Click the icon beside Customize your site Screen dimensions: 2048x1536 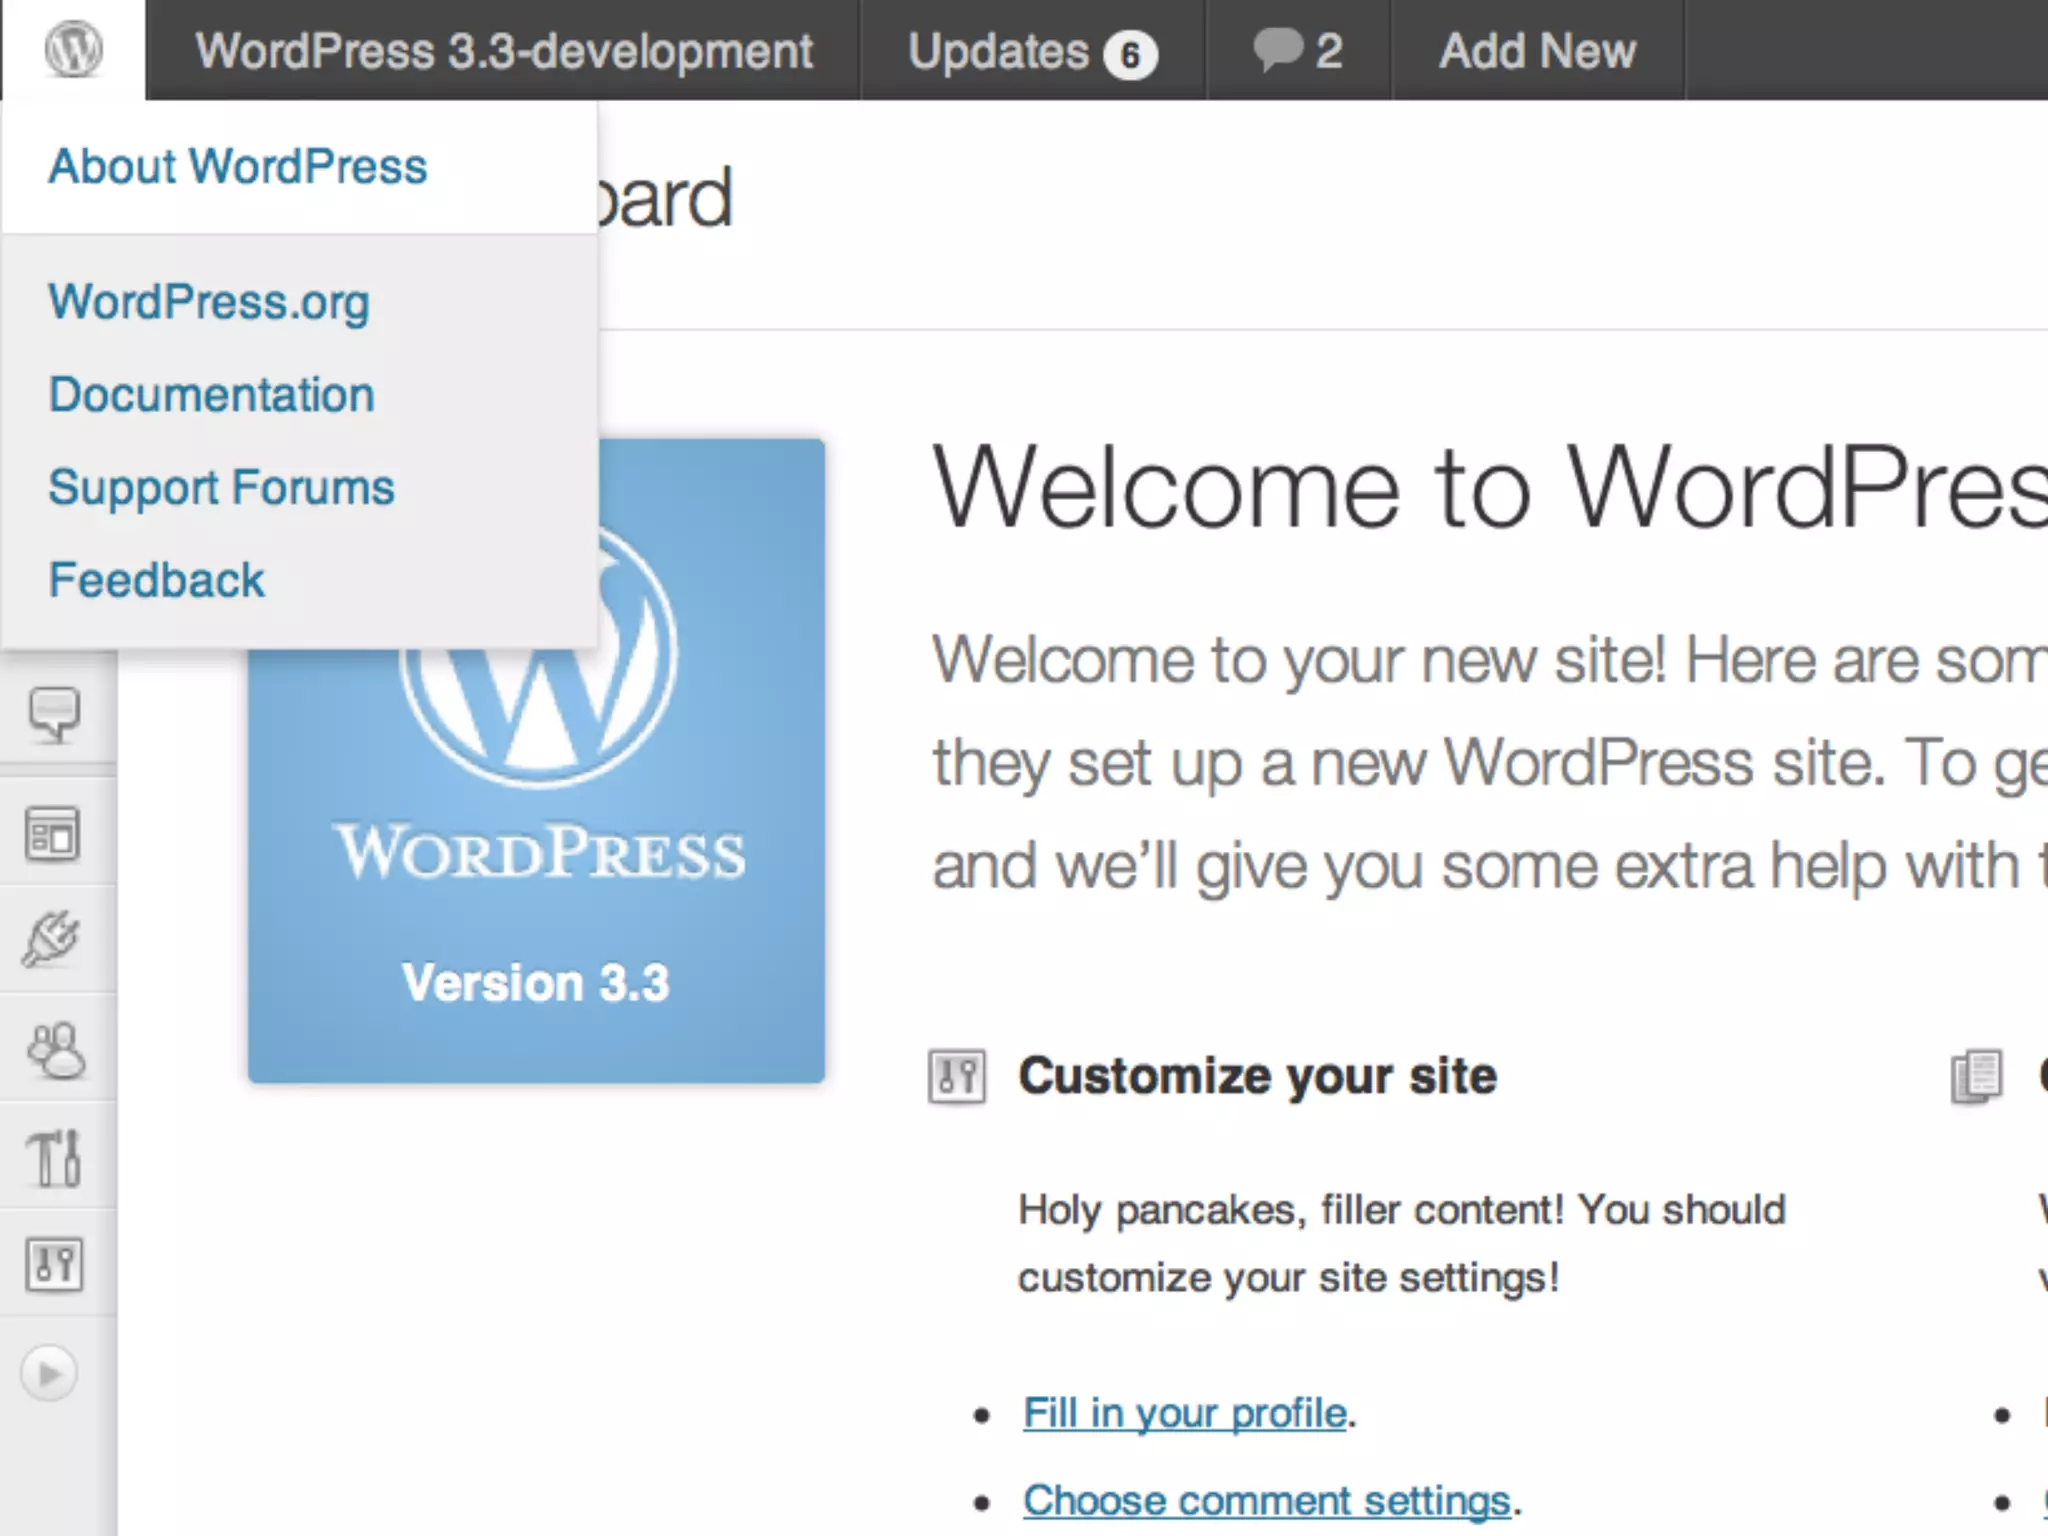click(956, 1077)
